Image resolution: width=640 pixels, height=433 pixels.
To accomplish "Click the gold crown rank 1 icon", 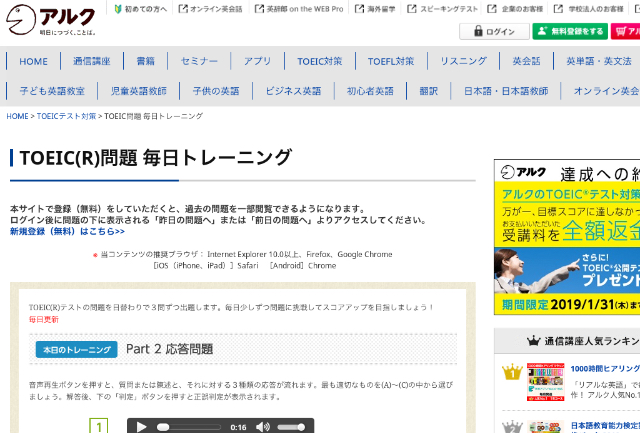I will click(x=512, y=372).
